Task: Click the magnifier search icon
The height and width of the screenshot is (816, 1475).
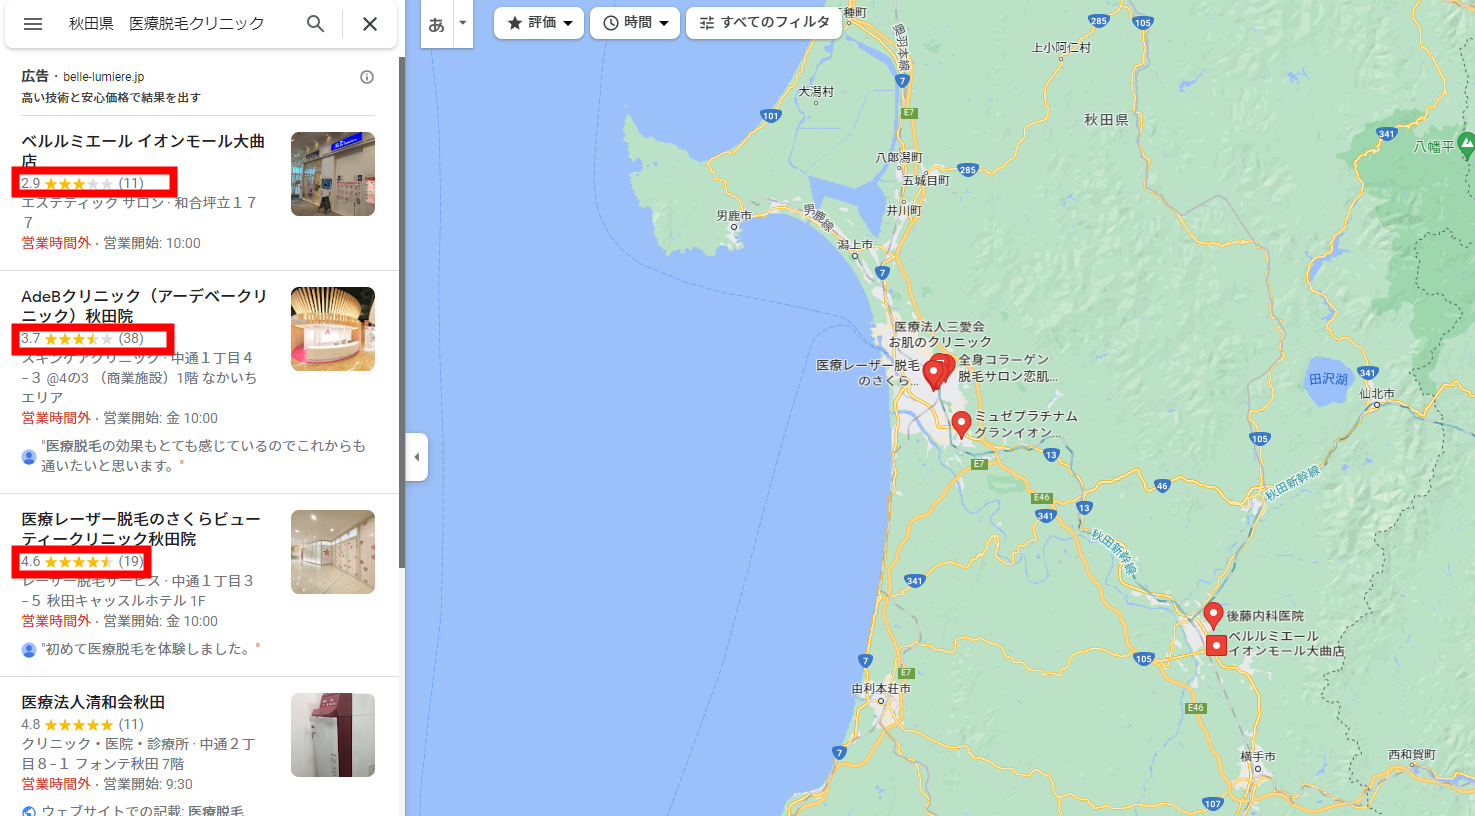Action: [315, 24]
